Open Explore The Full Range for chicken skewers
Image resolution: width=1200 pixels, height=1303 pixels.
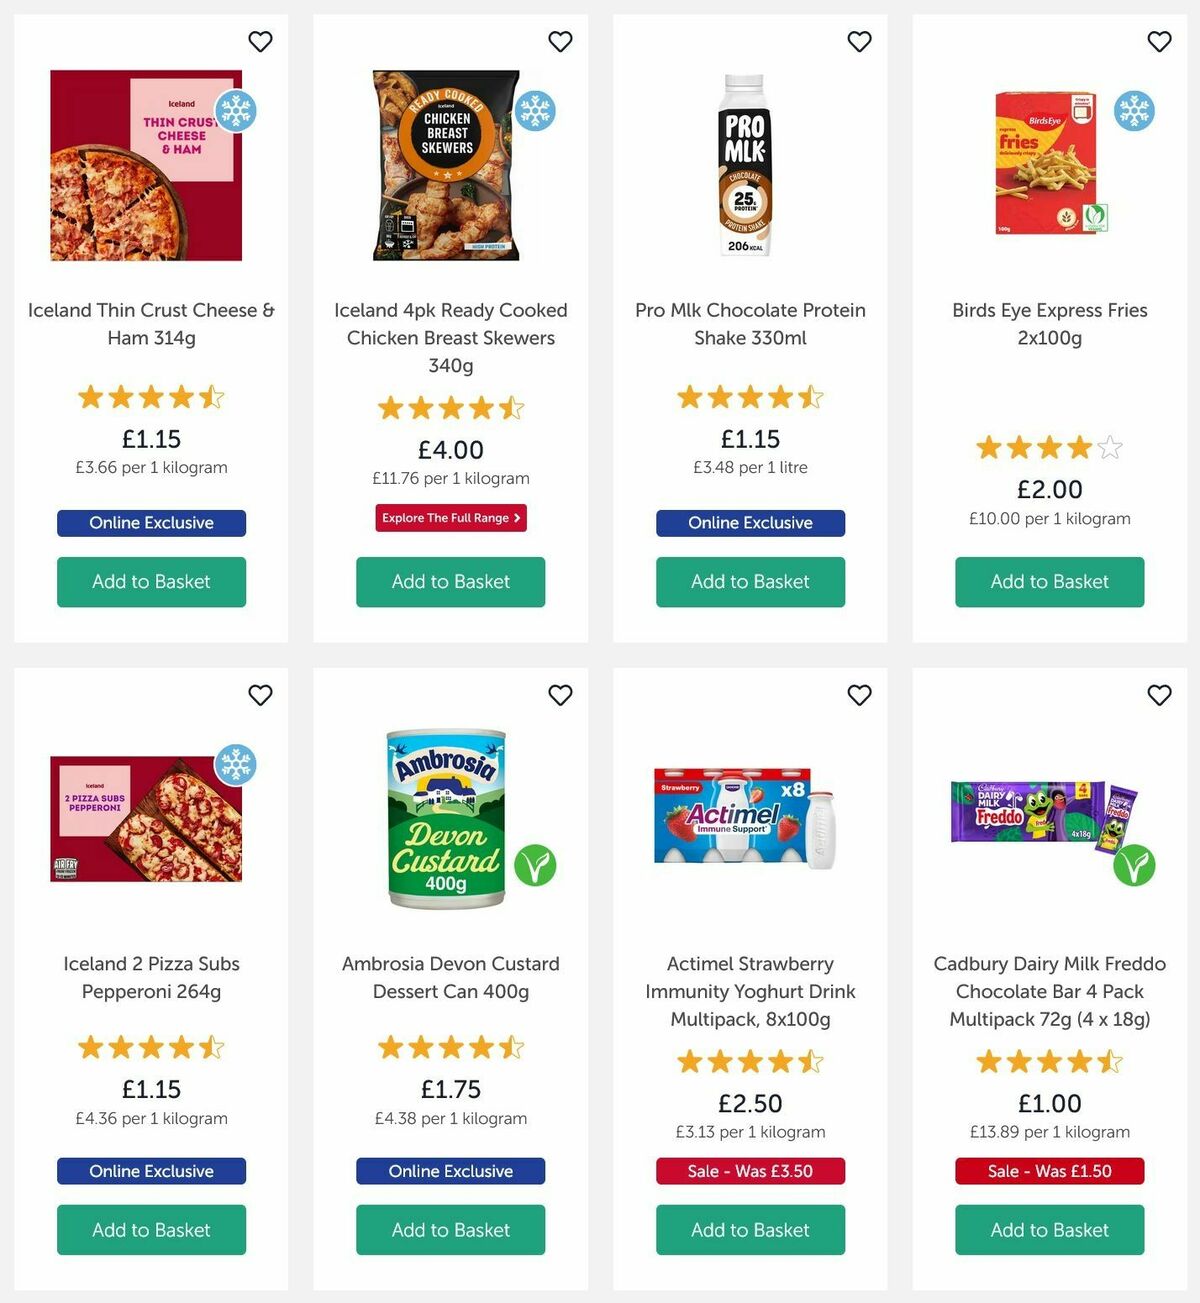pos(450,518)
